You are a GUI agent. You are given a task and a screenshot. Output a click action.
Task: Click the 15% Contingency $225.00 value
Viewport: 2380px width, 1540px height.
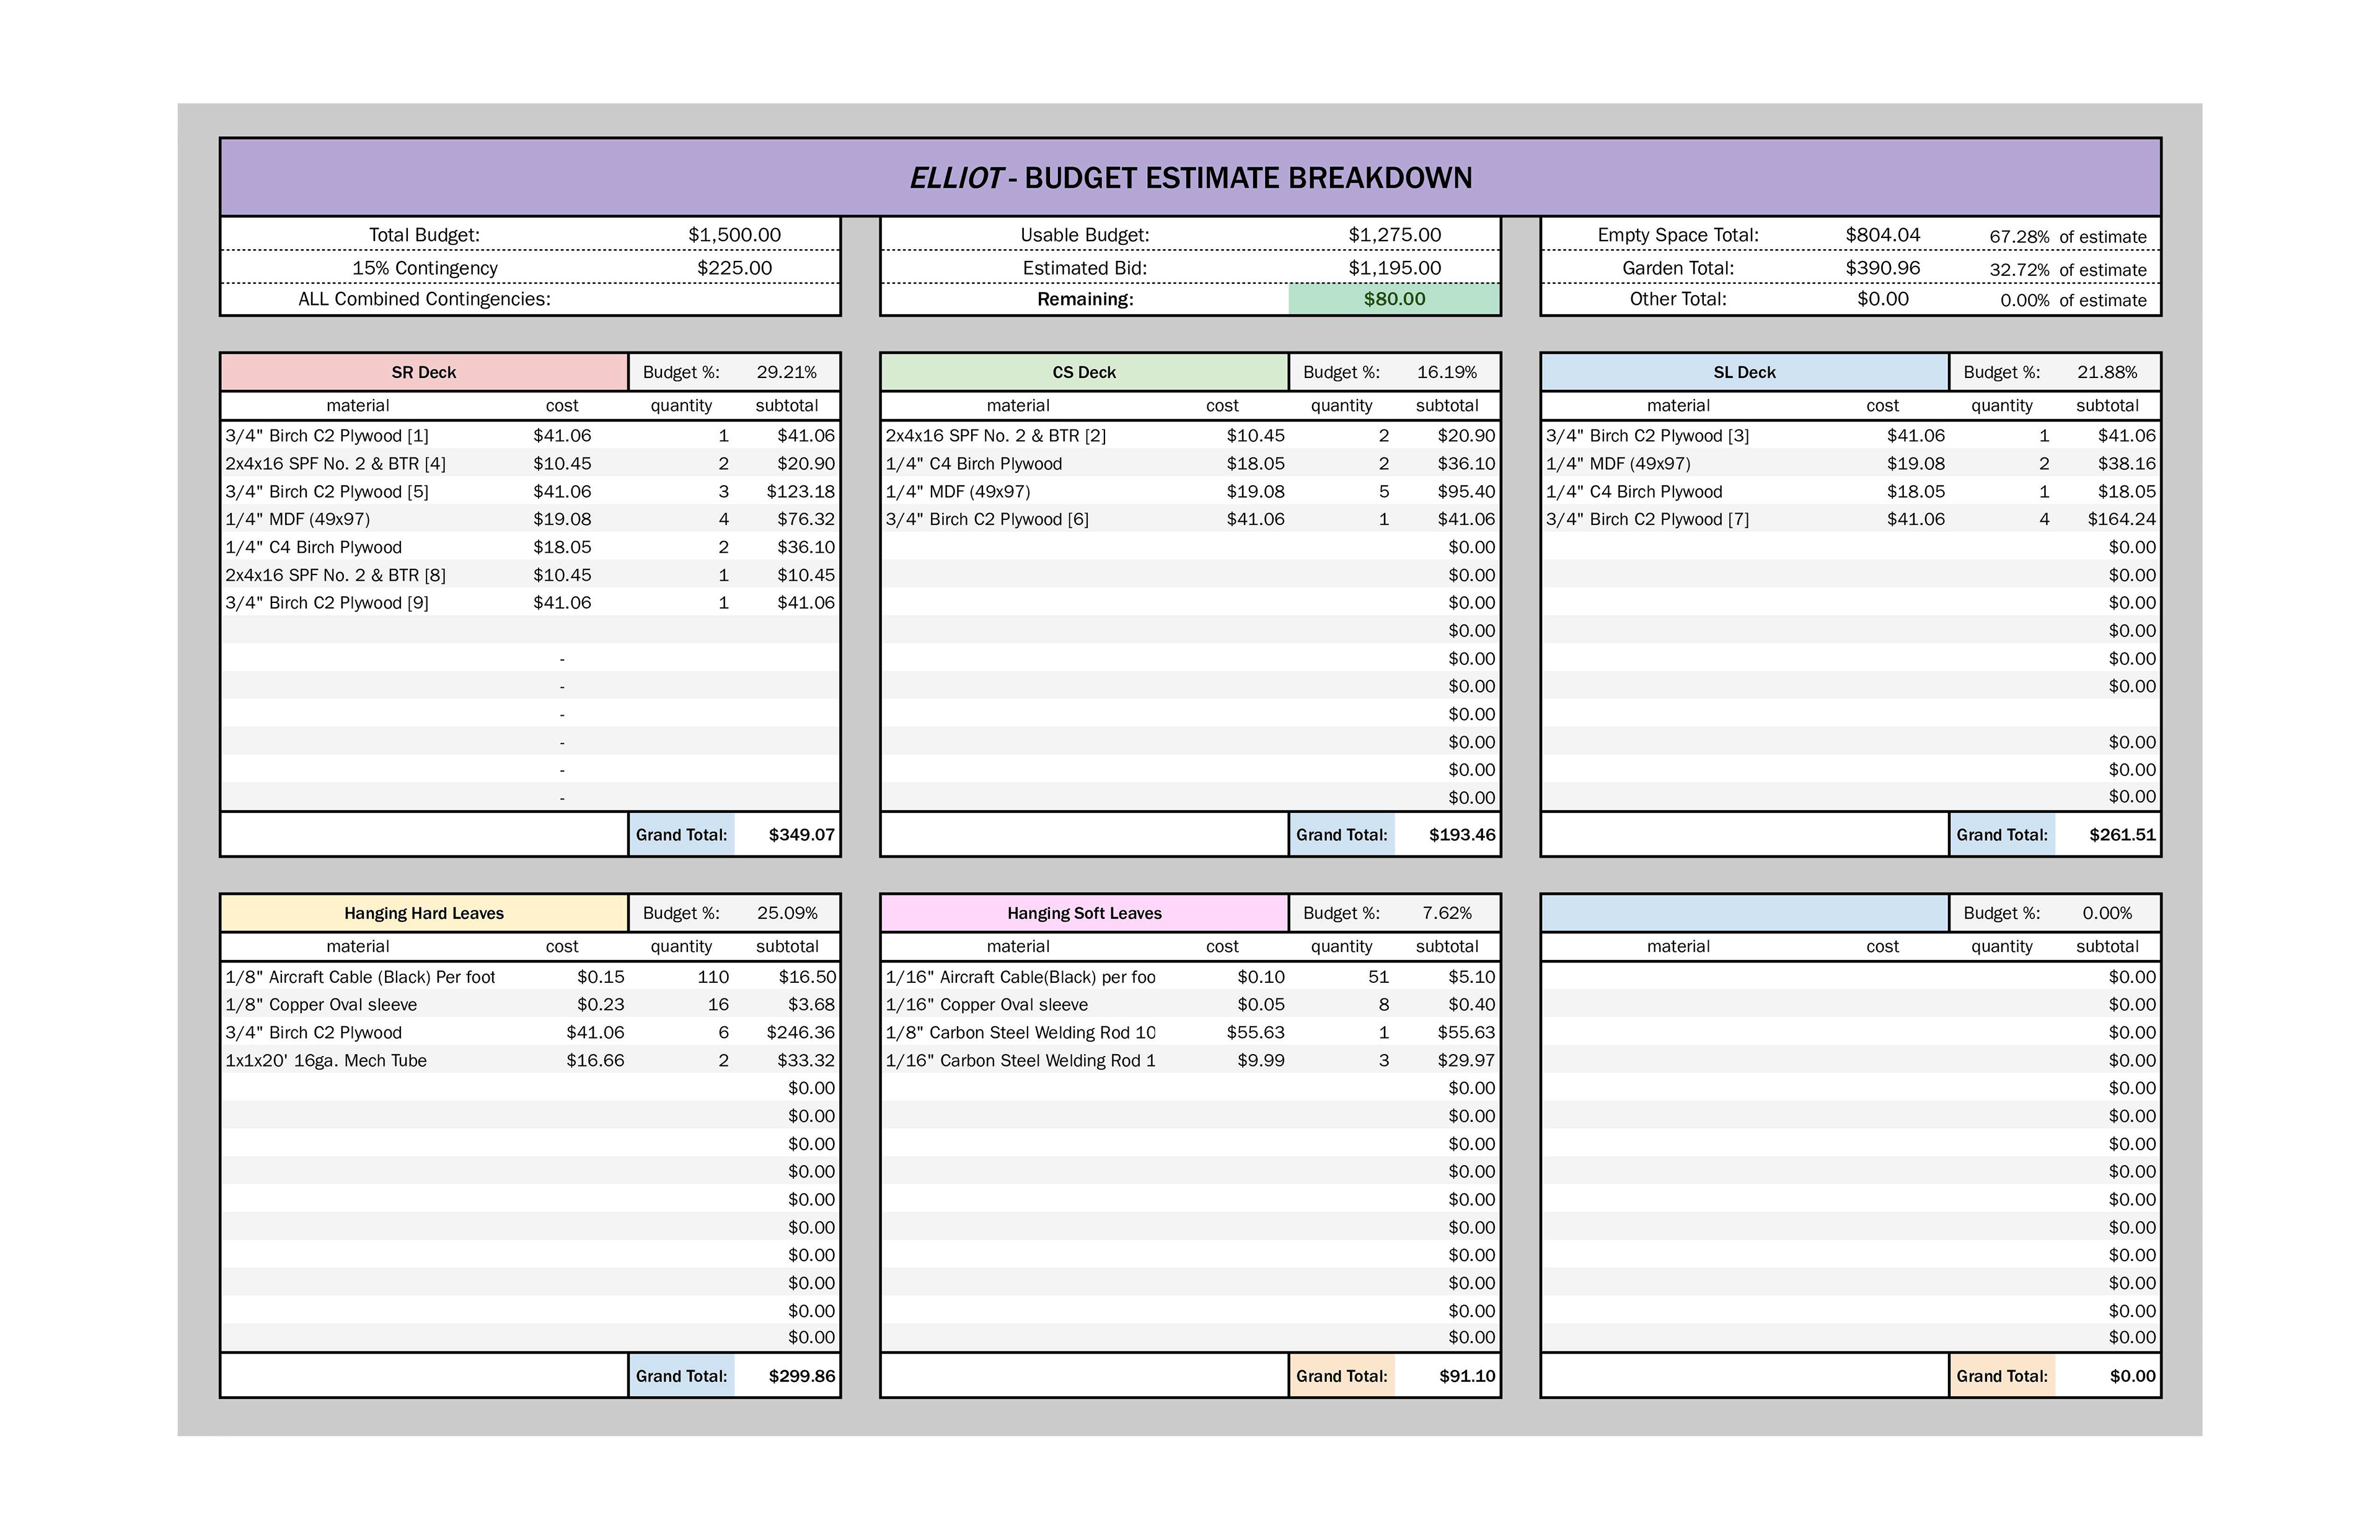pyautogui.click(x=734, y=268)
